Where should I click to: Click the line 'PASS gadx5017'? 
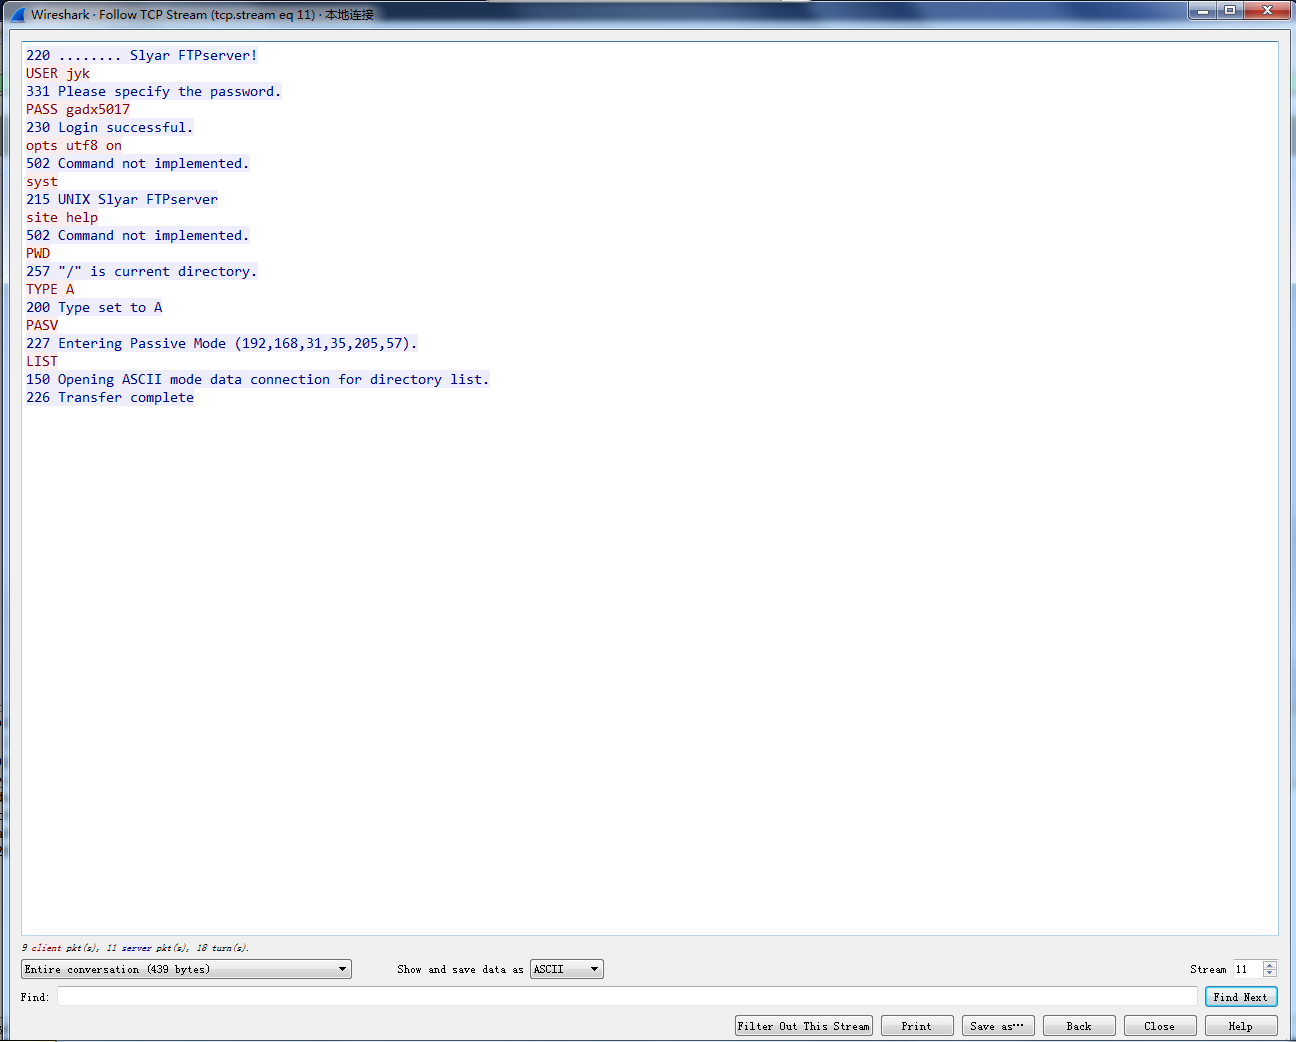pos(78,109)
